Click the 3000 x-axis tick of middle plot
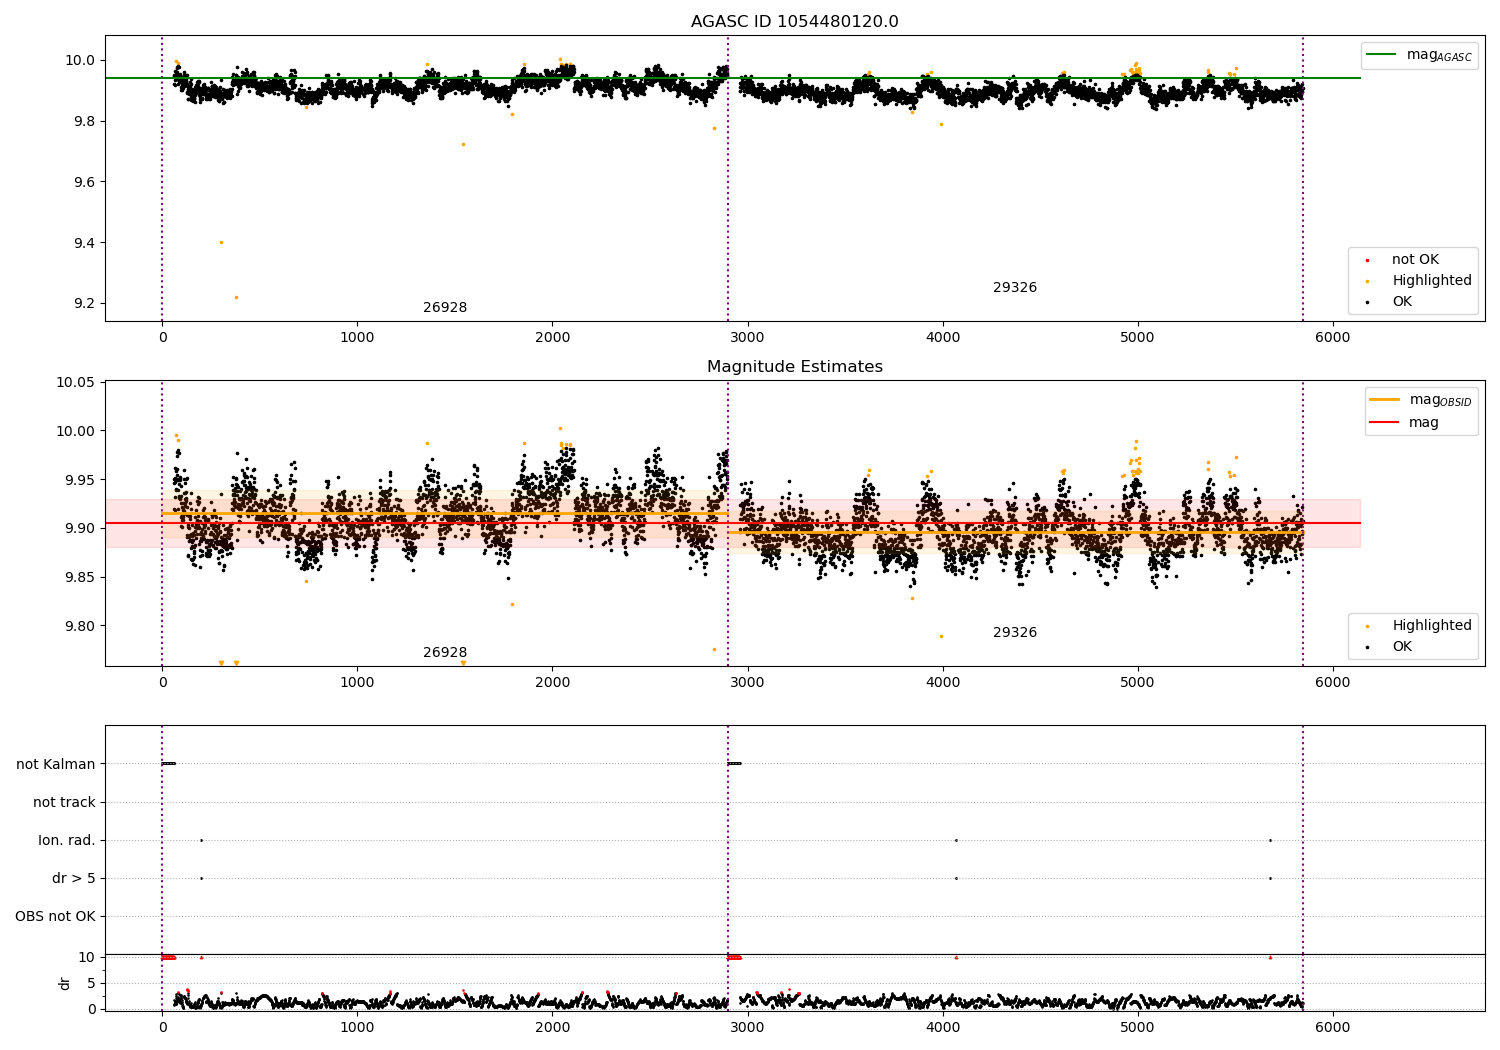This screenshot has width=1500, height=1050. tap(747, 683)
